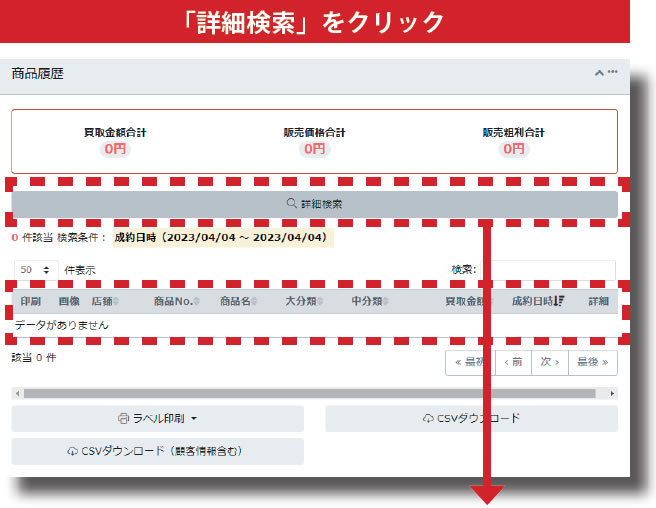Image resolution: width=656 pixels, height=508 pixels.
Task: Click CSVダウンロード（顧客情報含む） button
Action: tap(158, 451)
